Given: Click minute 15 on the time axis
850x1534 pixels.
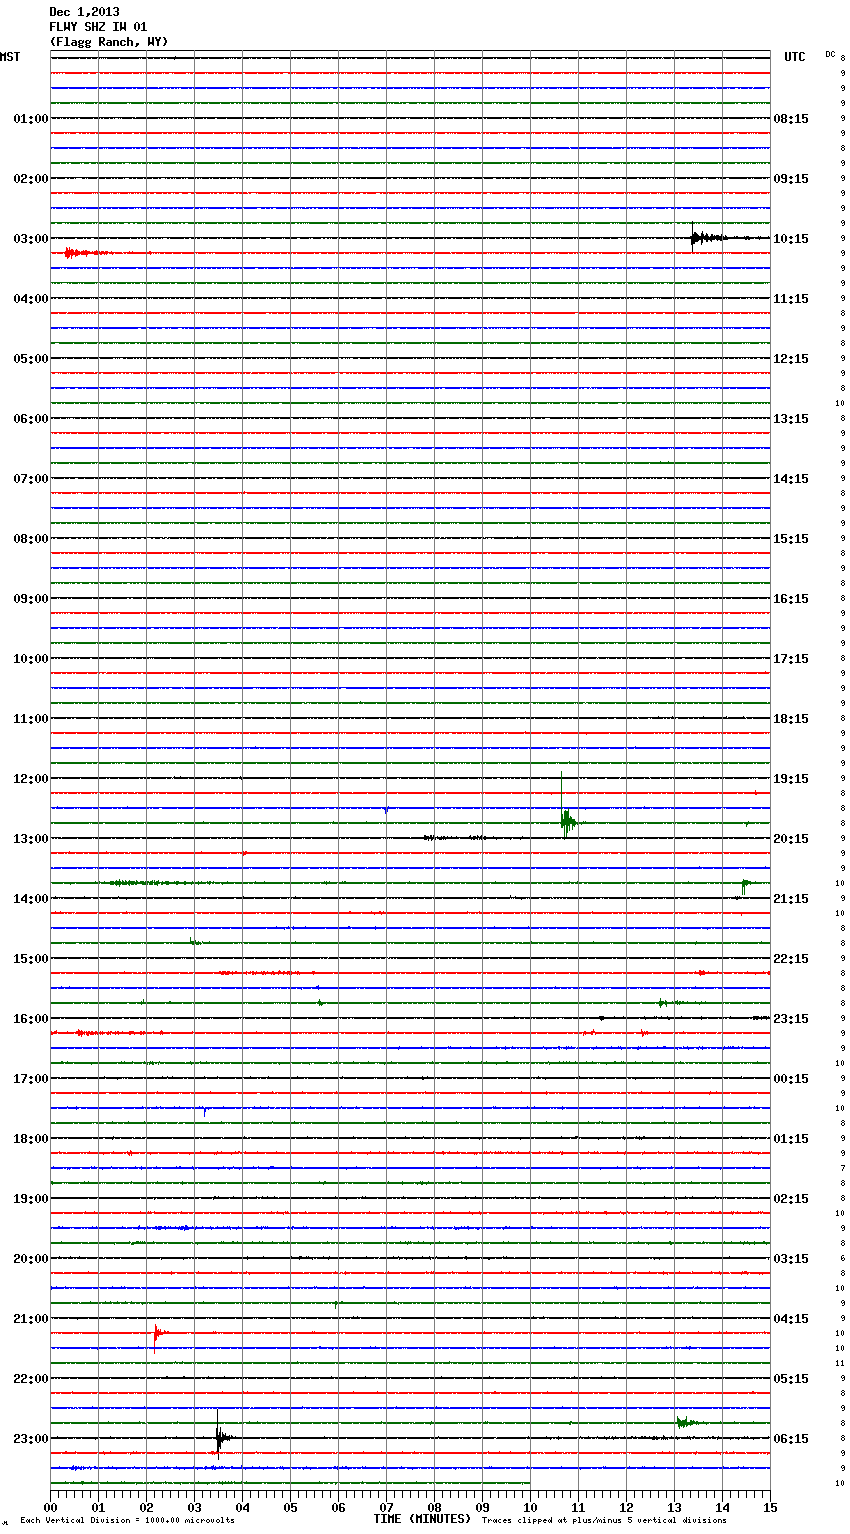Looking at the screenshot, I should (770, 1507).
